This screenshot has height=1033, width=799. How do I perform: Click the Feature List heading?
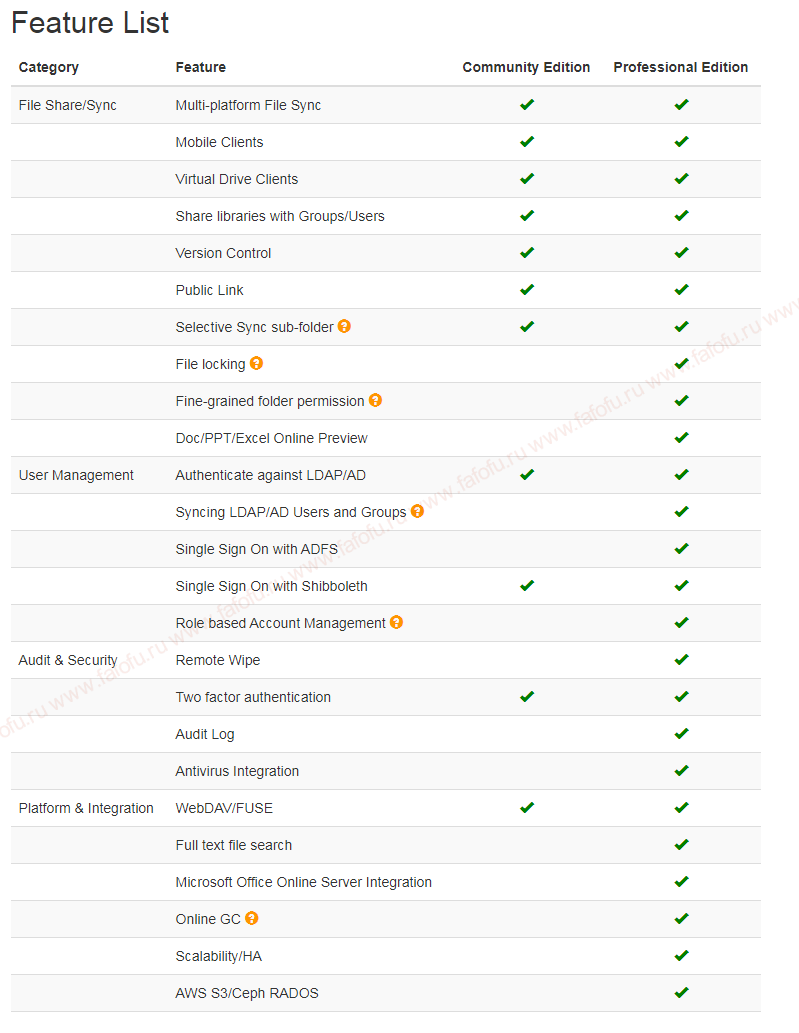click(90, 22)
